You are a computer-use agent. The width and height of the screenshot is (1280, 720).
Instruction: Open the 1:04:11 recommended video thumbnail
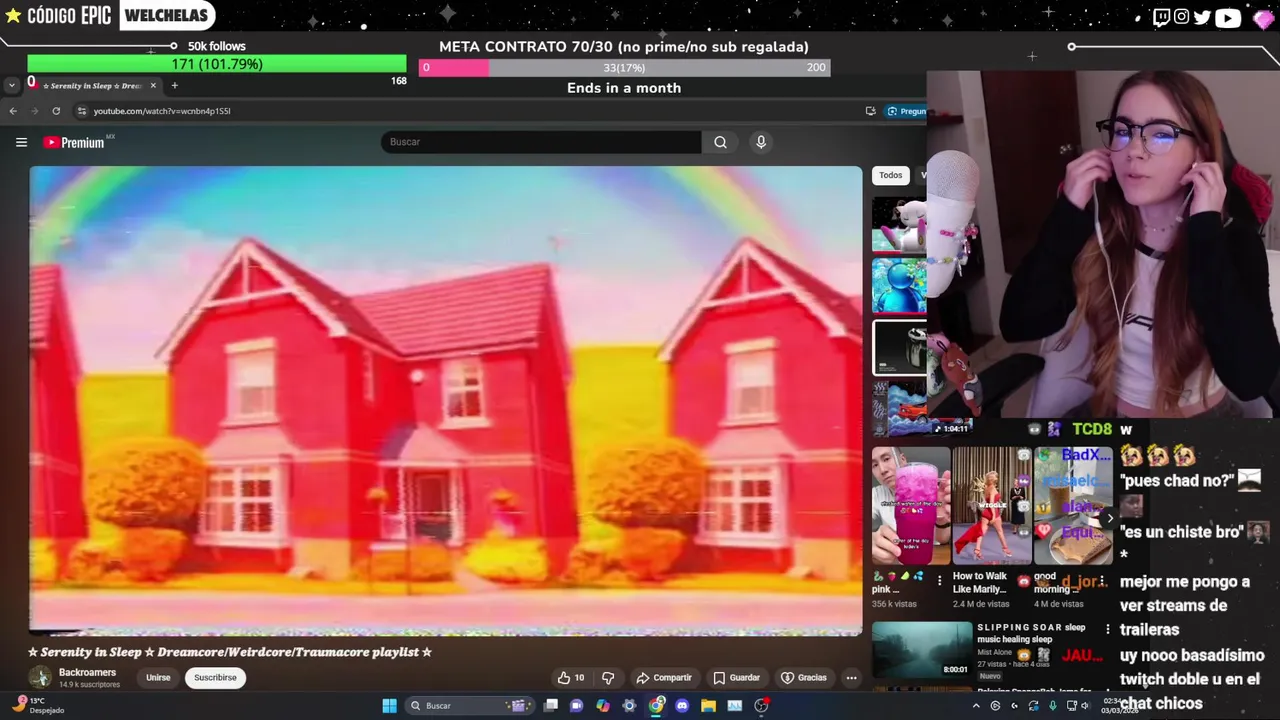coord(900,408)
